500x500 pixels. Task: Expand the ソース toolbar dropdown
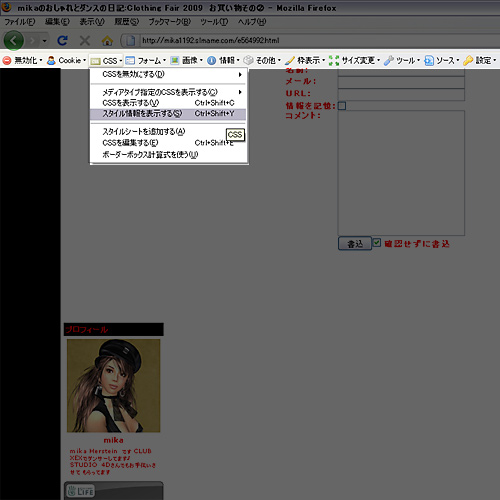(458, 60)
